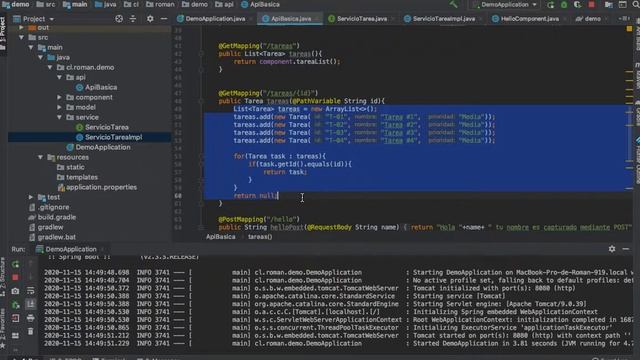Open the Favorites tool window star
The width and height of the screenshot is (640, 360).
click(x=3, y=345)
